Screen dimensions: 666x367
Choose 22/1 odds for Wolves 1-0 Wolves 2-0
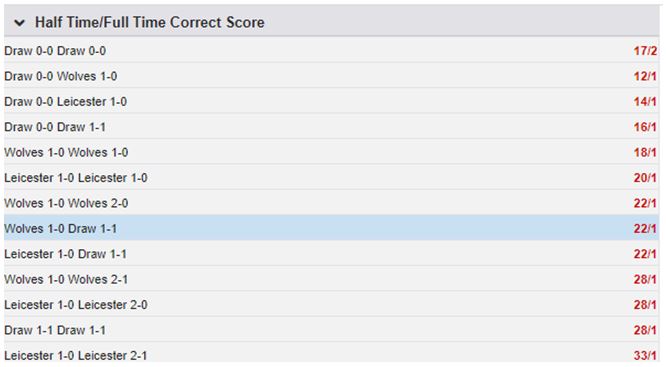[x=645, y=203]
